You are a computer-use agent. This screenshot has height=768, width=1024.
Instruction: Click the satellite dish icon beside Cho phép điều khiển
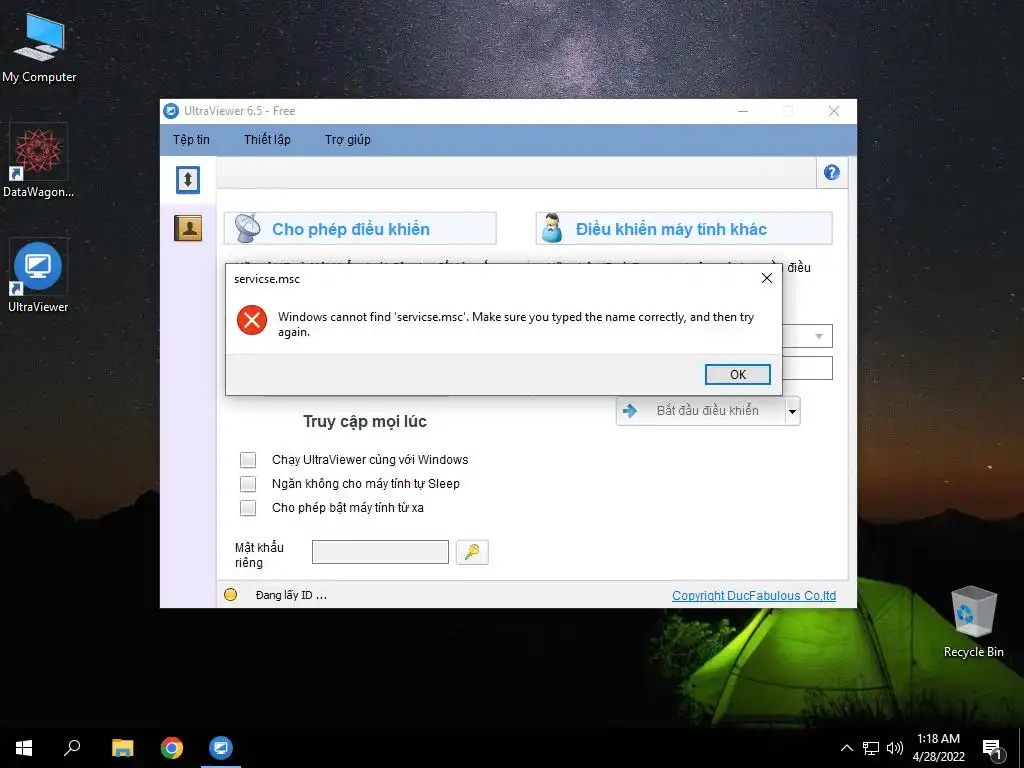[248, 228]
